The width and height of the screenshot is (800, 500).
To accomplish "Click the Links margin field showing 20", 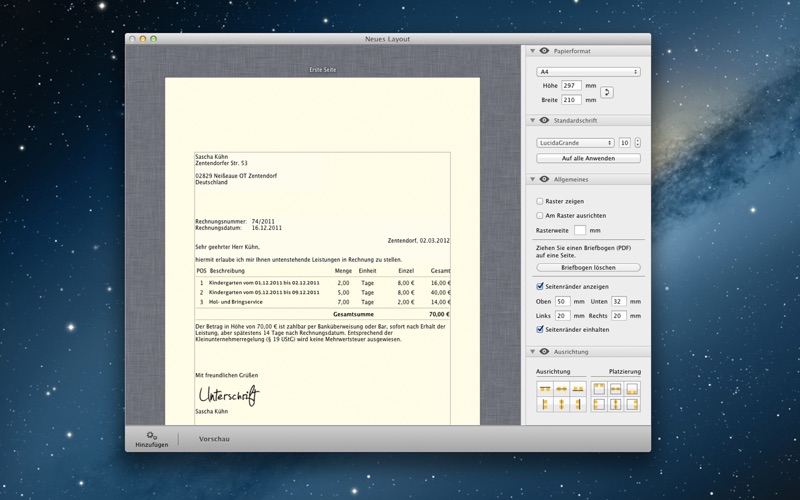I will 562,316.
